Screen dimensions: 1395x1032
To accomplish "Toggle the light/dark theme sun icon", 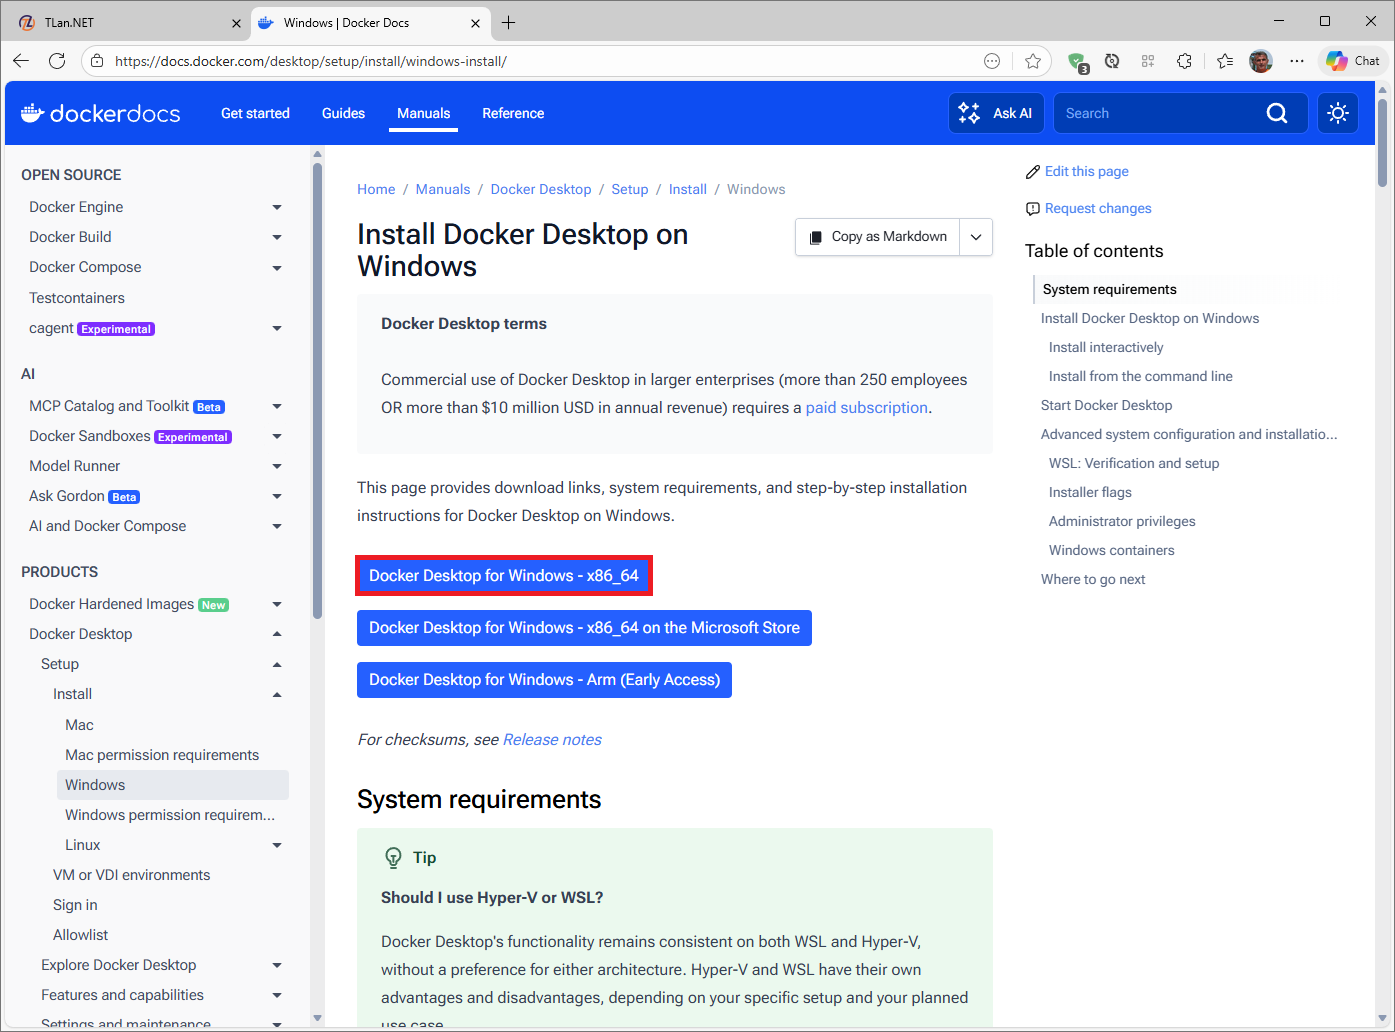I will pos(1338,113).
